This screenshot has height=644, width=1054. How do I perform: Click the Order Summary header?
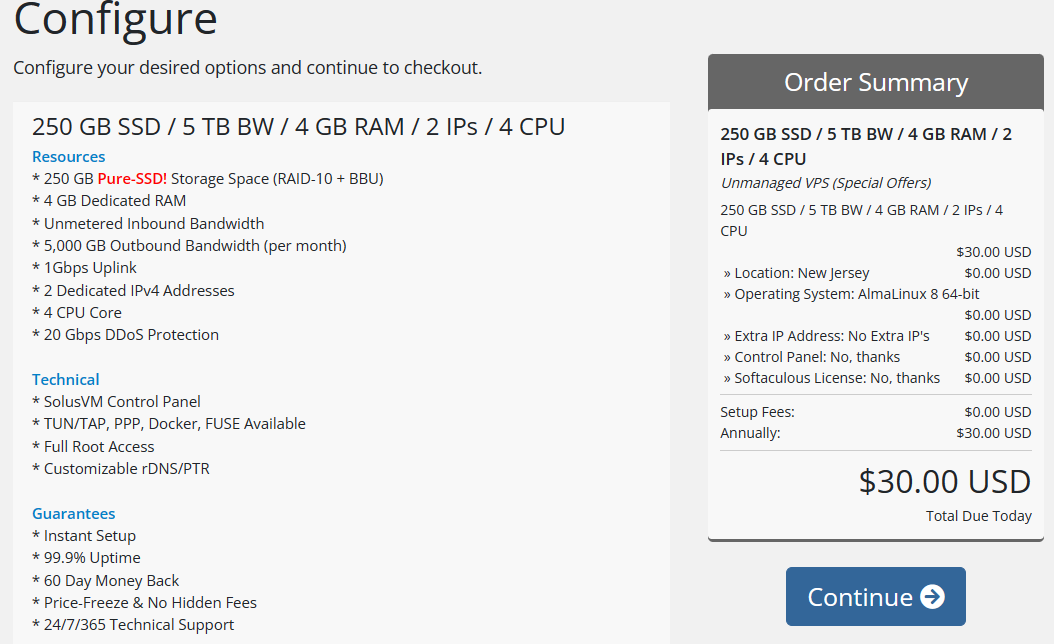click(875, 82)
